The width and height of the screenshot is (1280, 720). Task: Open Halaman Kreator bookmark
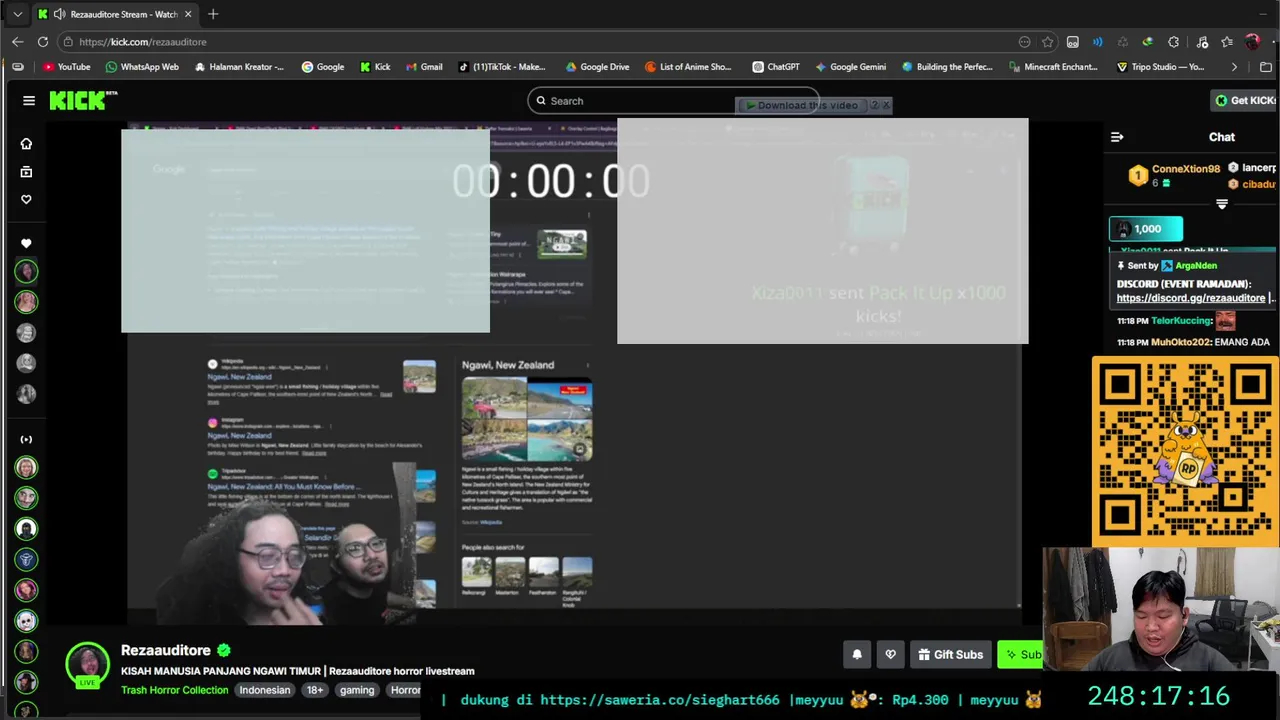pos(239,67)
